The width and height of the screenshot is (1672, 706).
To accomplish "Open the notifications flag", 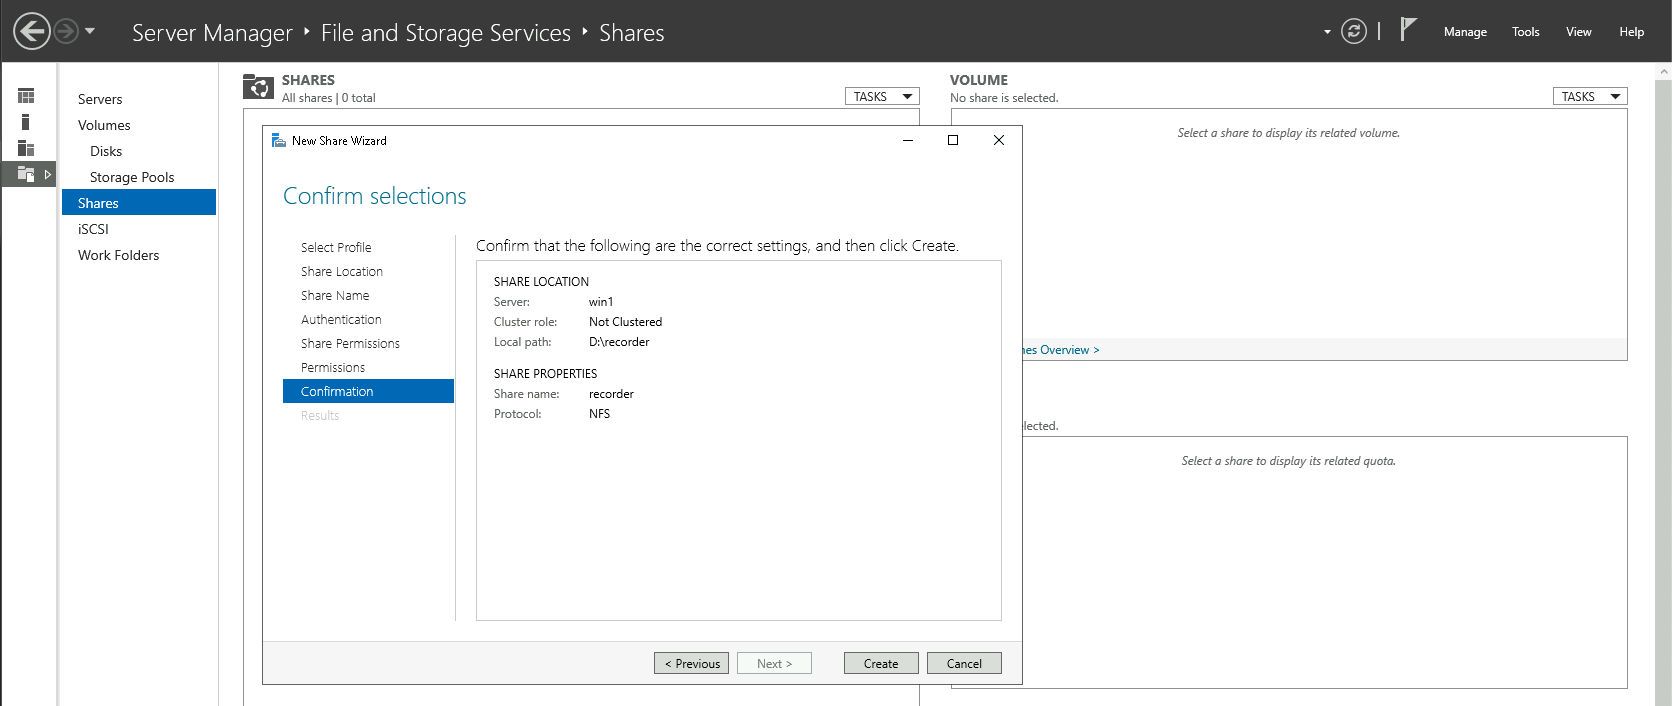I will click(x=1408, y=30).
